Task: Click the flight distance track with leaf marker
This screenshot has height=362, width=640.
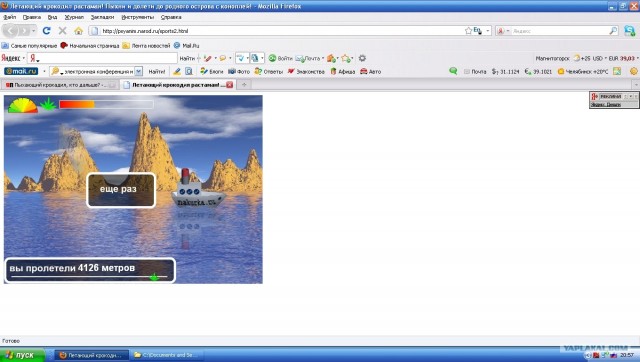Action: click(x=89, y=277)
